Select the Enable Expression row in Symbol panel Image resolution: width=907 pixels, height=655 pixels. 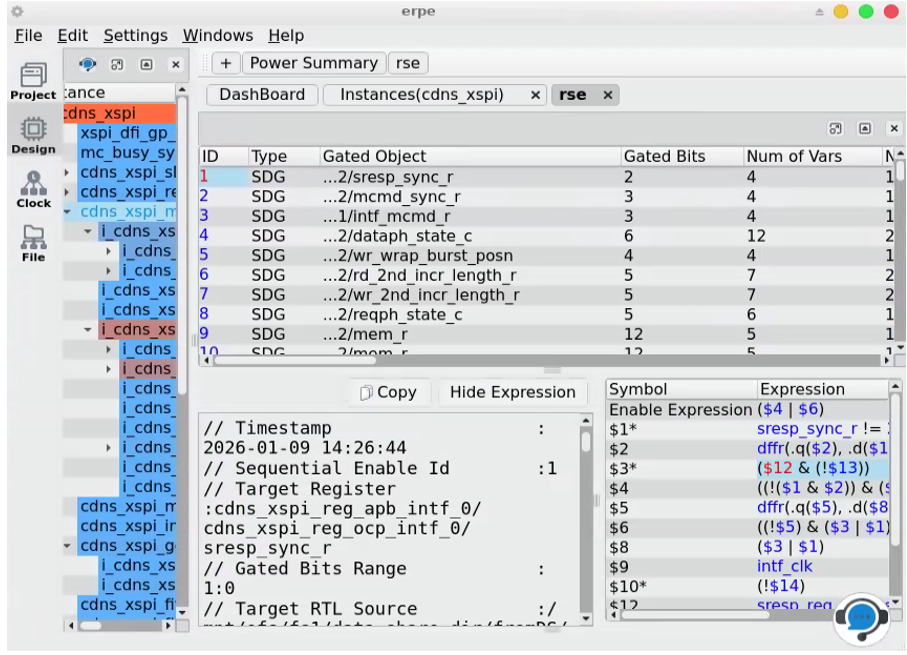(x=680, y=410)
